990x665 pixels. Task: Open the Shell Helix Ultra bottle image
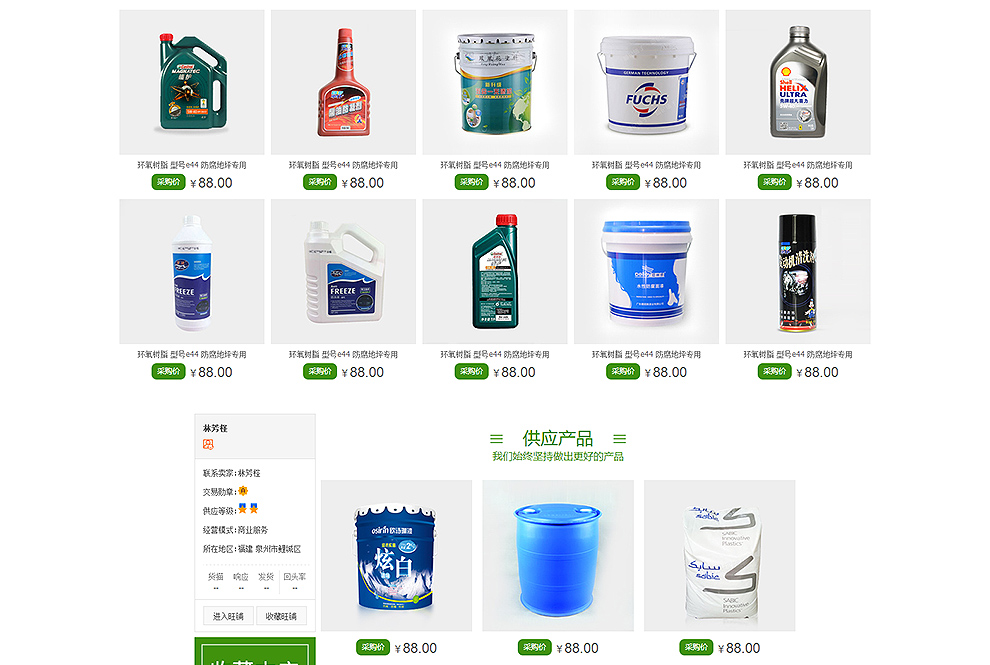(x=798, y=82)
